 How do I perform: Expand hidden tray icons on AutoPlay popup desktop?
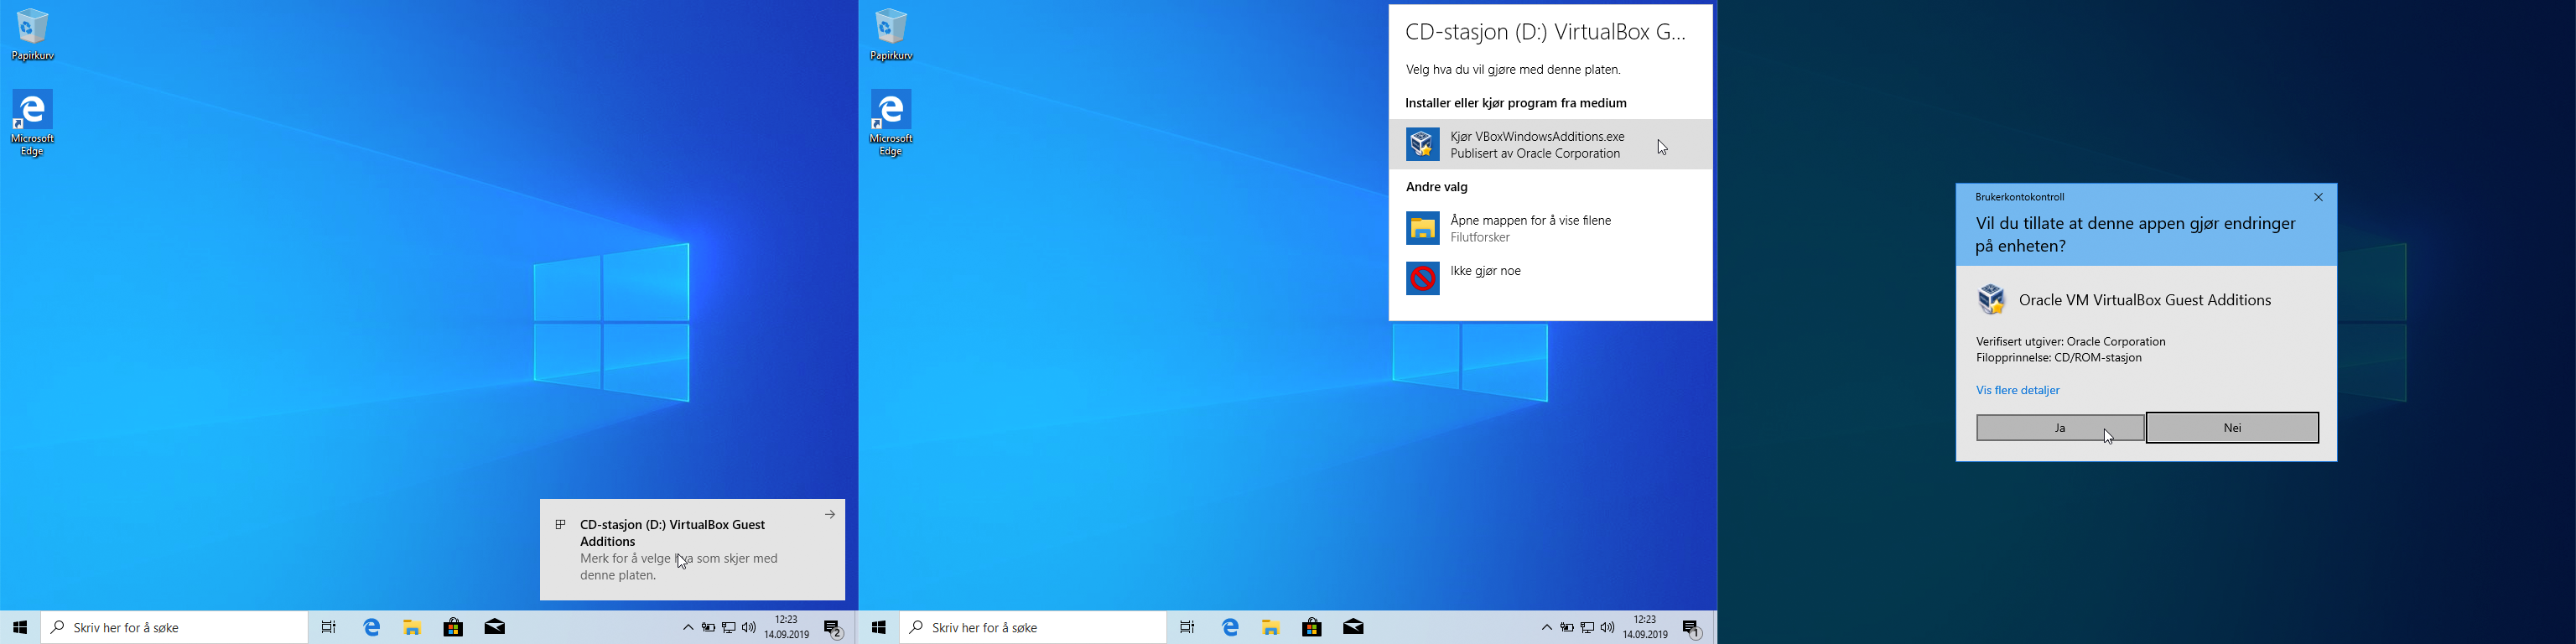1546,627
